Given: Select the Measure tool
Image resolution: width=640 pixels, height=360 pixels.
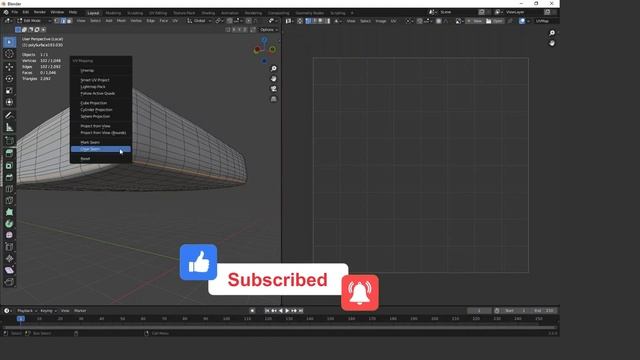Looking at the screenshot, I should click(x=9, y=127).
